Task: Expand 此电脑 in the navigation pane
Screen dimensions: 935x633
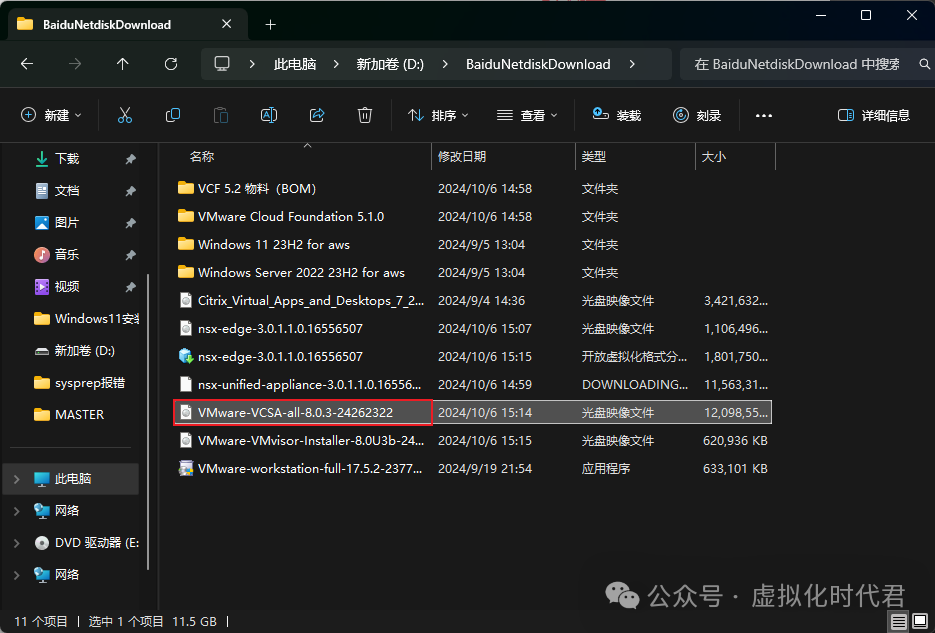Action: coord(17,479)
